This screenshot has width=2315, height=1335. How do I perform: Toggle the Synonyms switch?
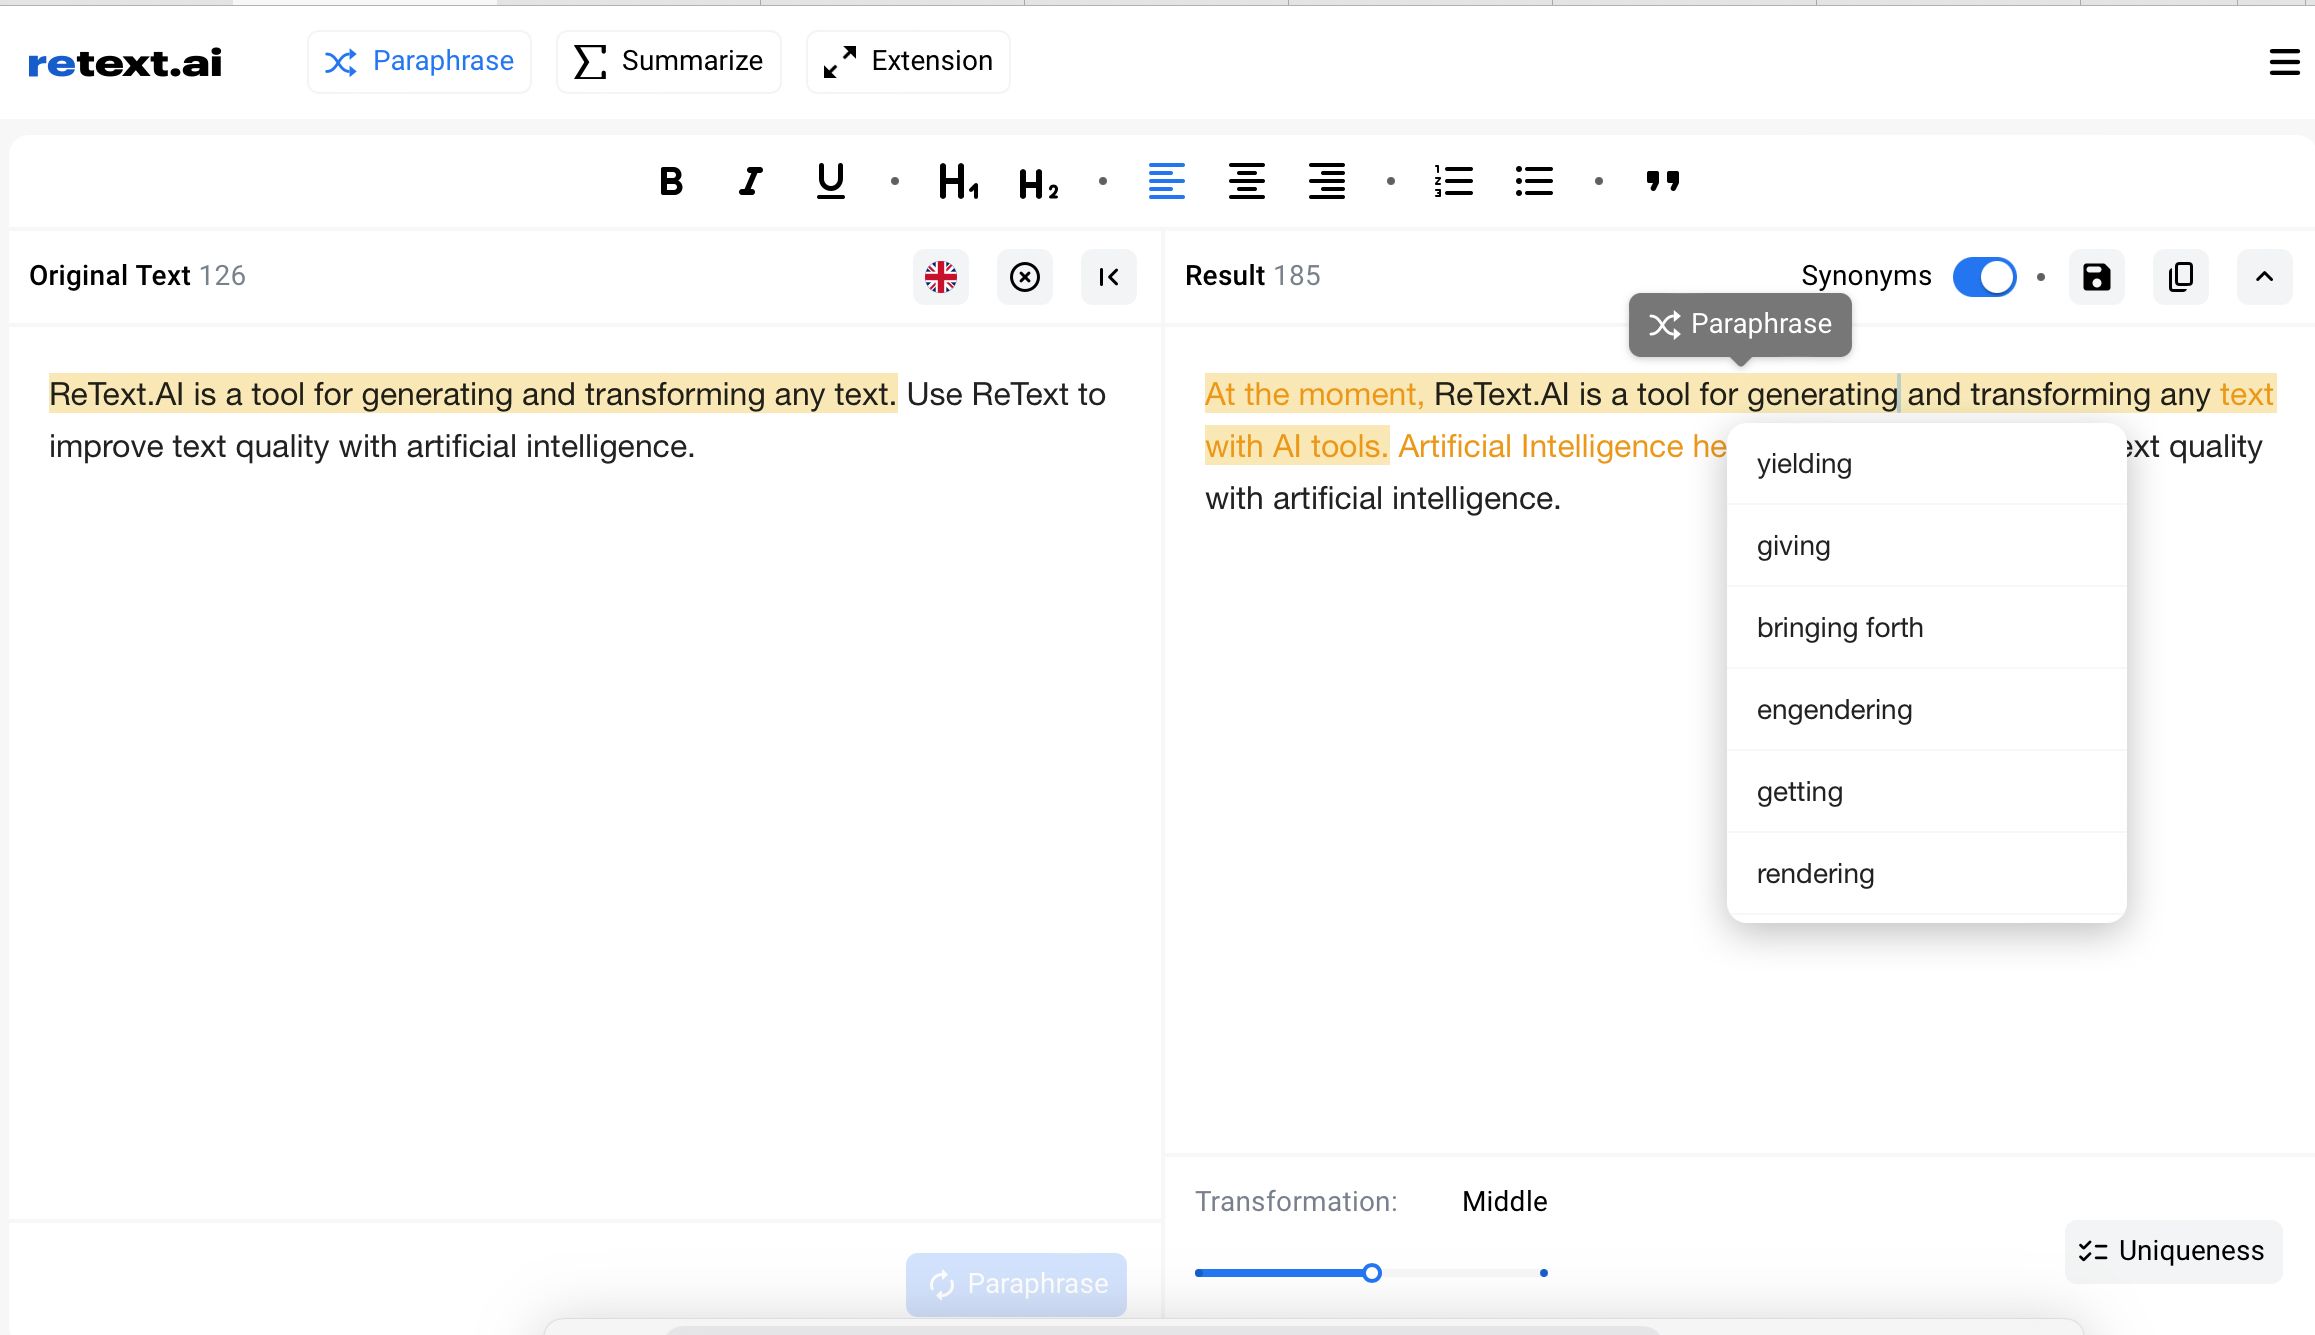[x=1985, y=277]
